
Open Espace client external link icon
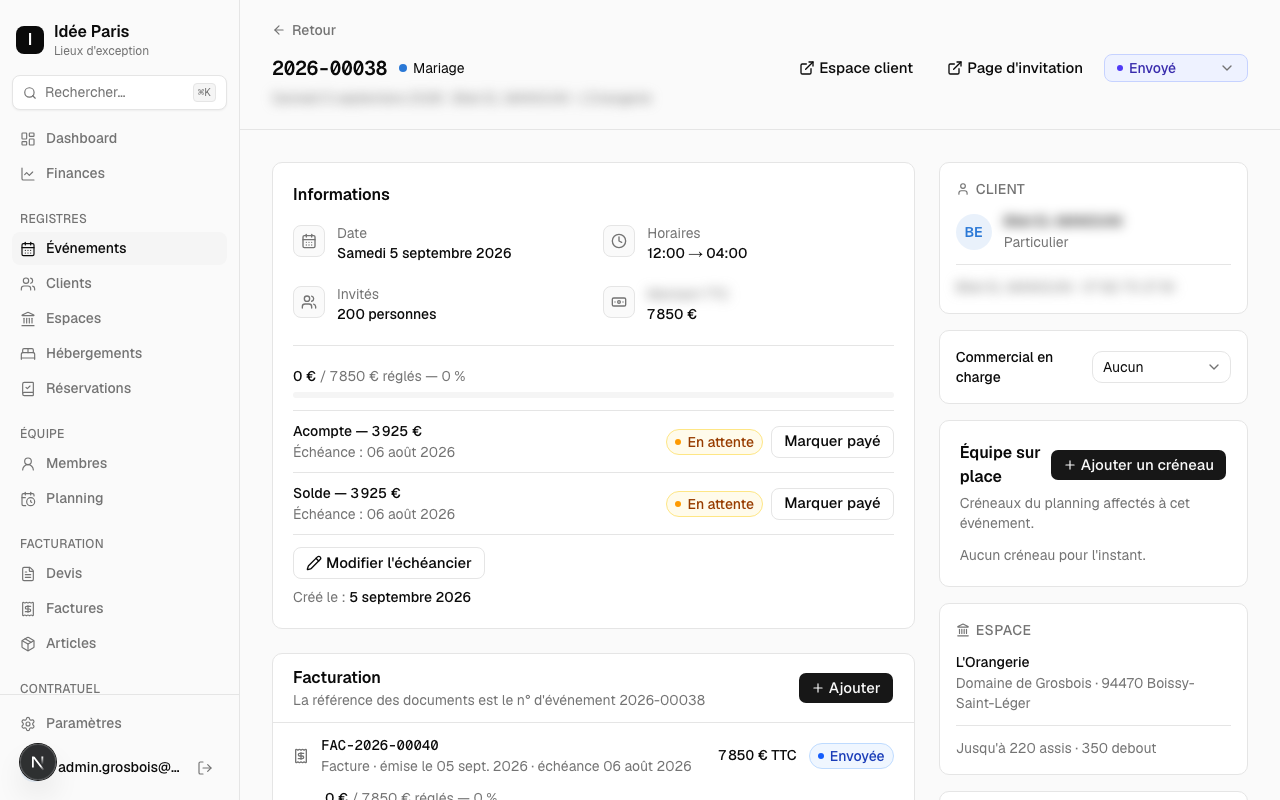pos(806,68)
